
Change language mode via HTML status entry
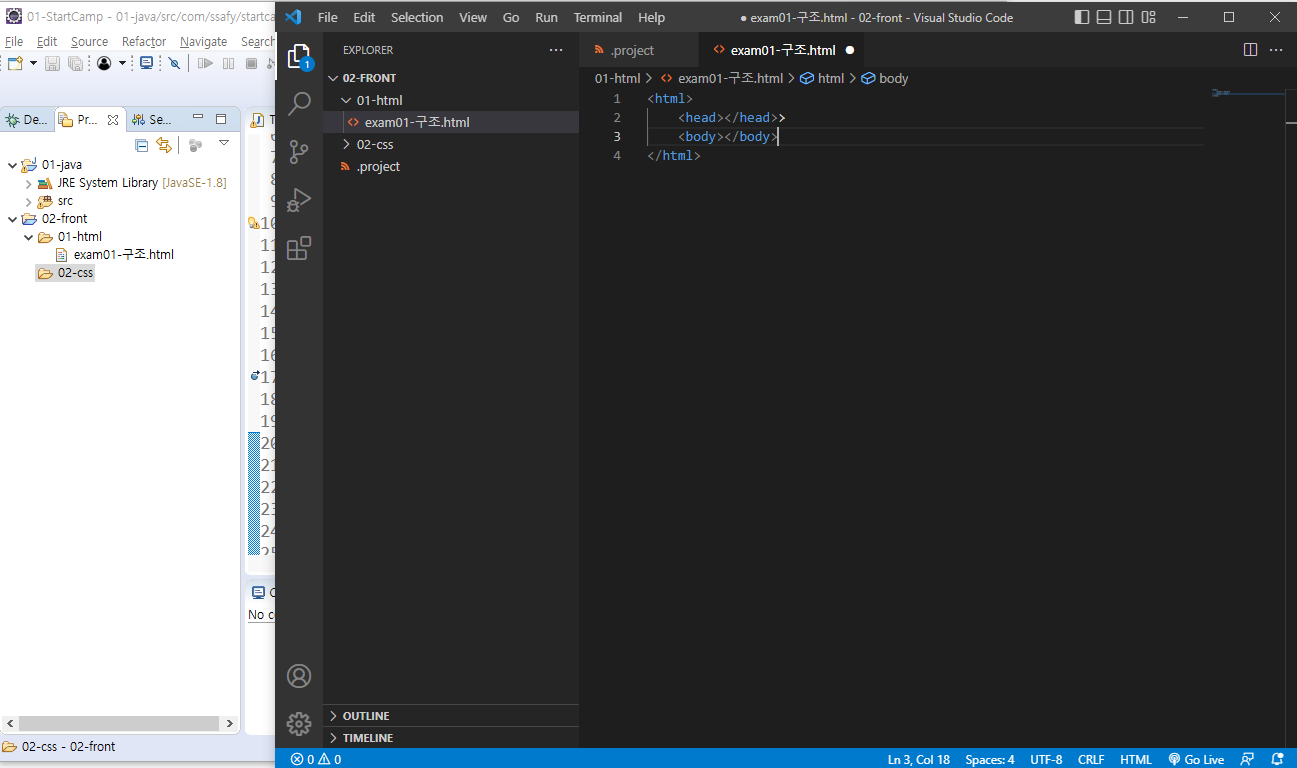pos(1136,759)
